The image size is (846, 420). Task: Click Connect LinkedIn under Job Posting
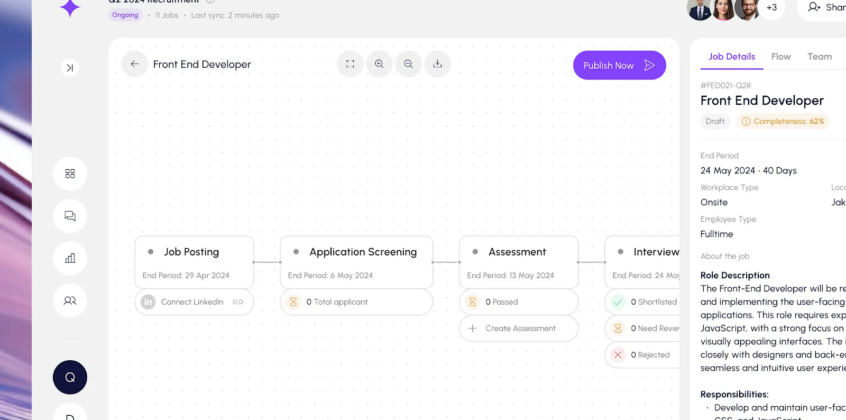(x=194, y=302)
